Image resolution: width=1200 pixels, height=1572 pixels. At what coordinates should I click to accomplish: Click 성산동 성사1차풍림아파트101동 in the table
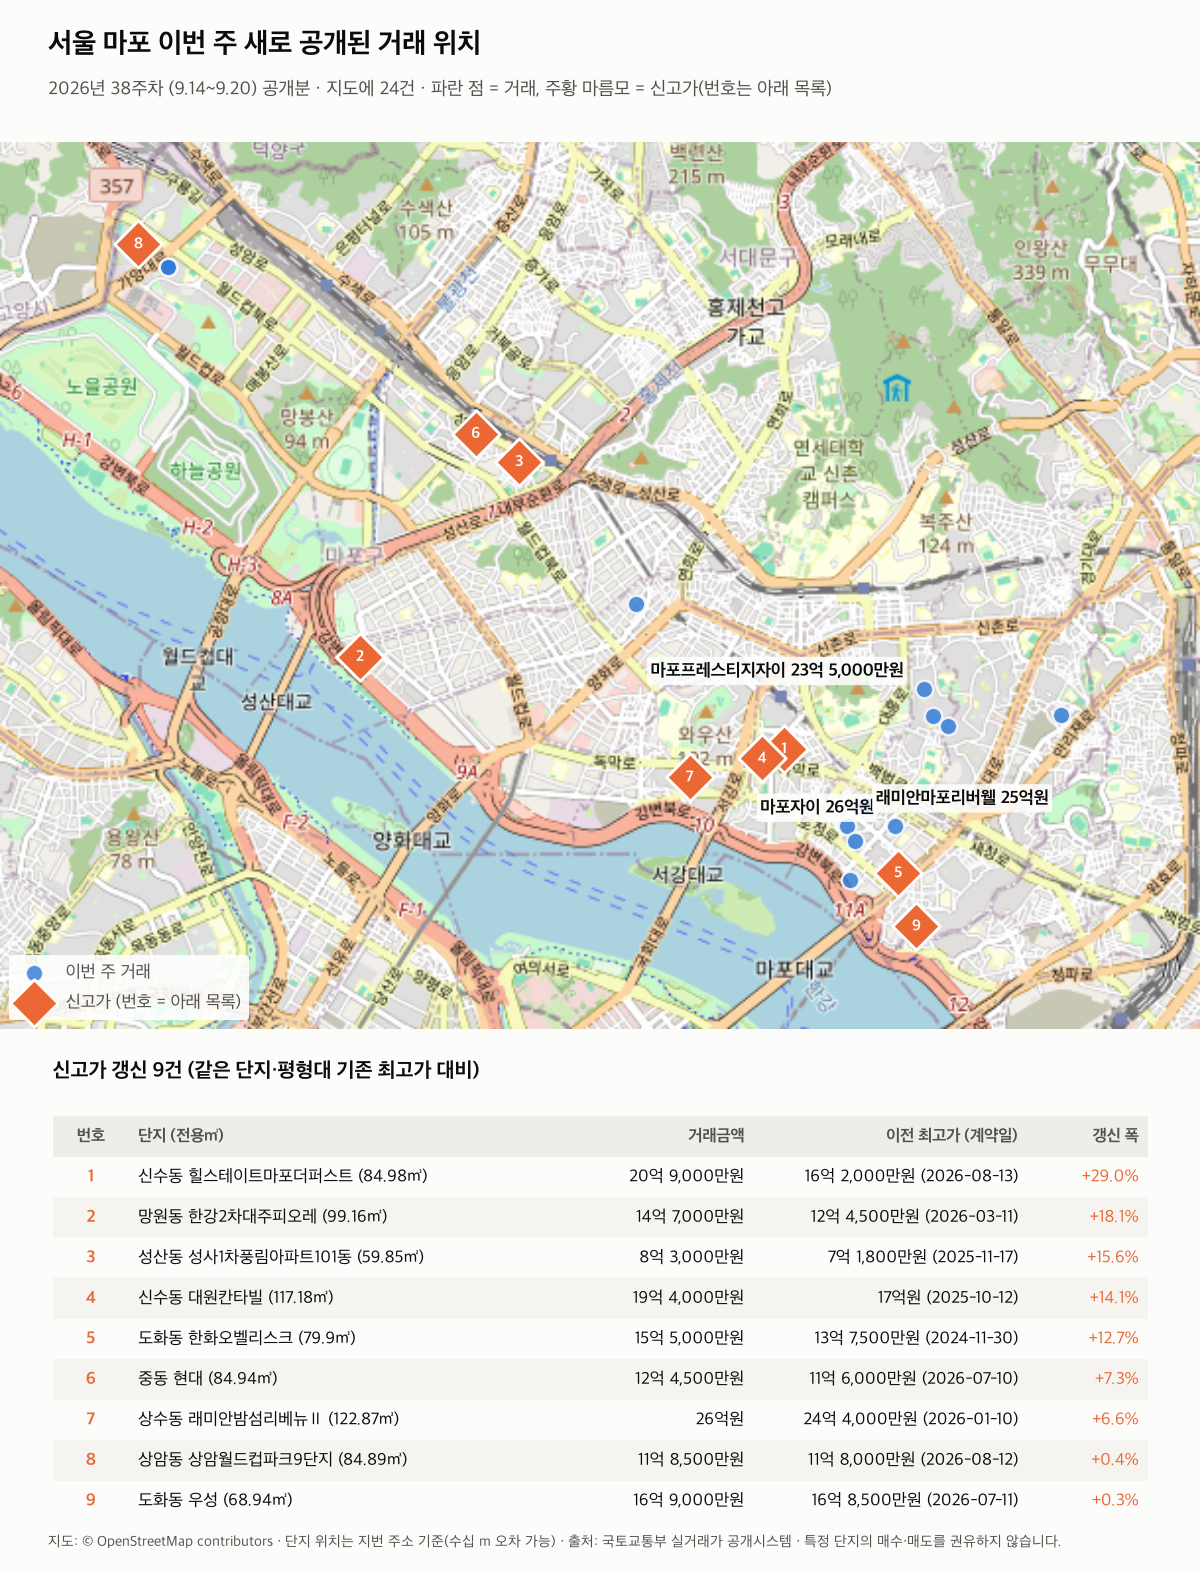point(281,1257)
